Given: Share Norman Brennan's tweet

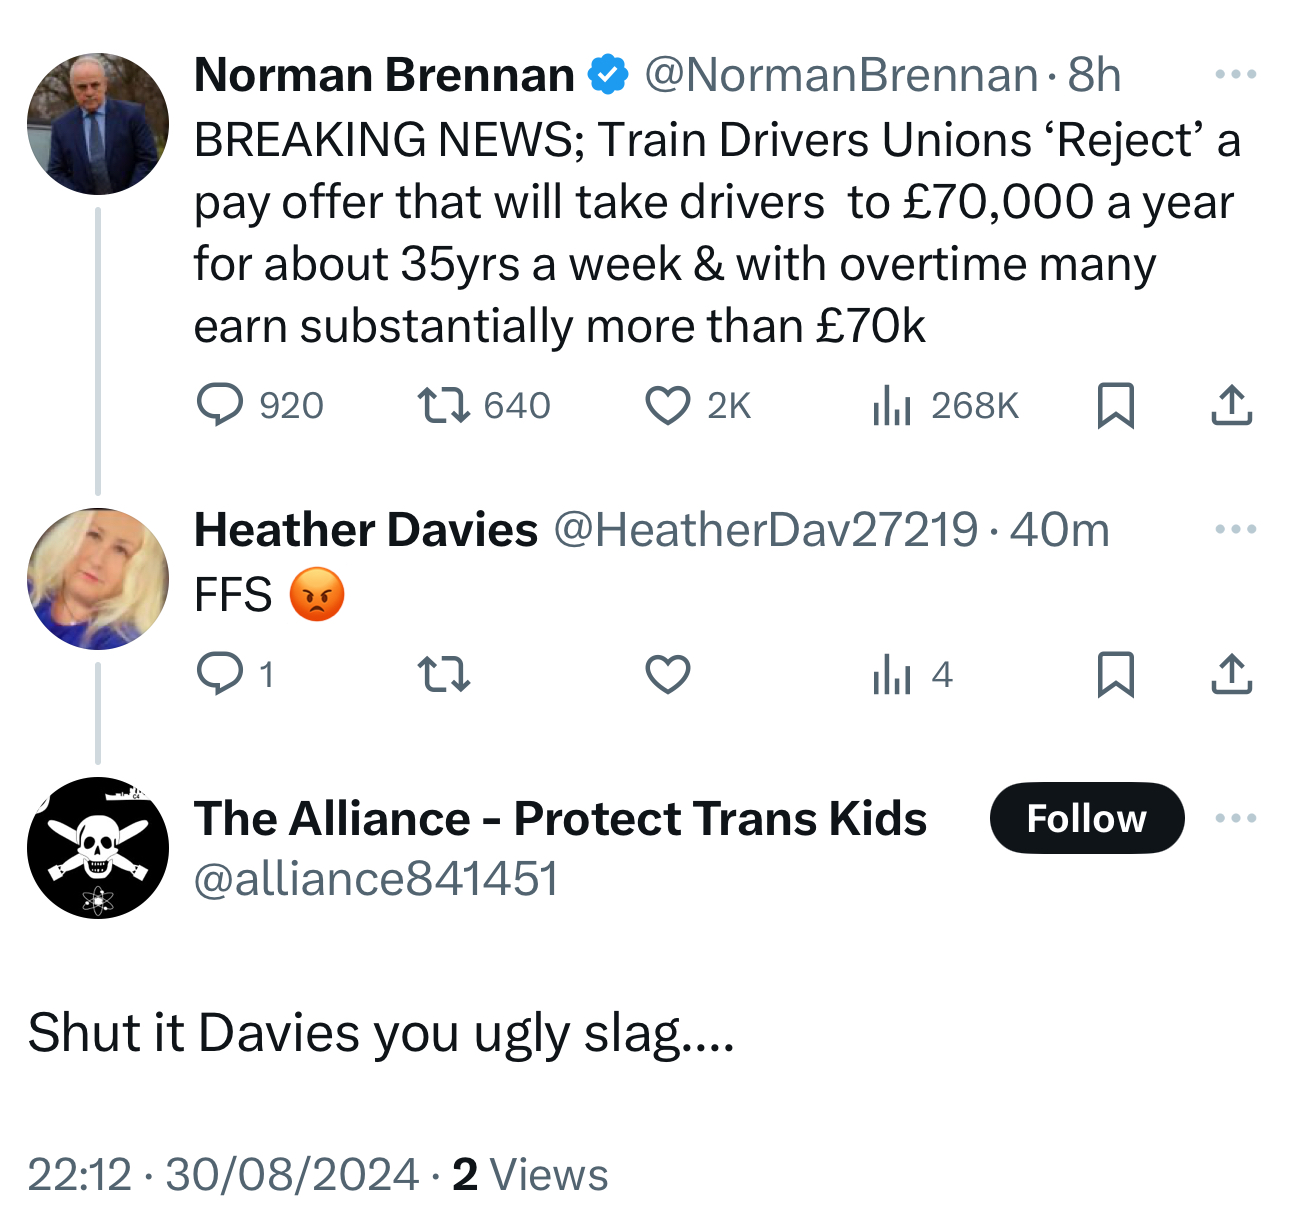Looking at the screenshot, I should tap(1231, 405).
